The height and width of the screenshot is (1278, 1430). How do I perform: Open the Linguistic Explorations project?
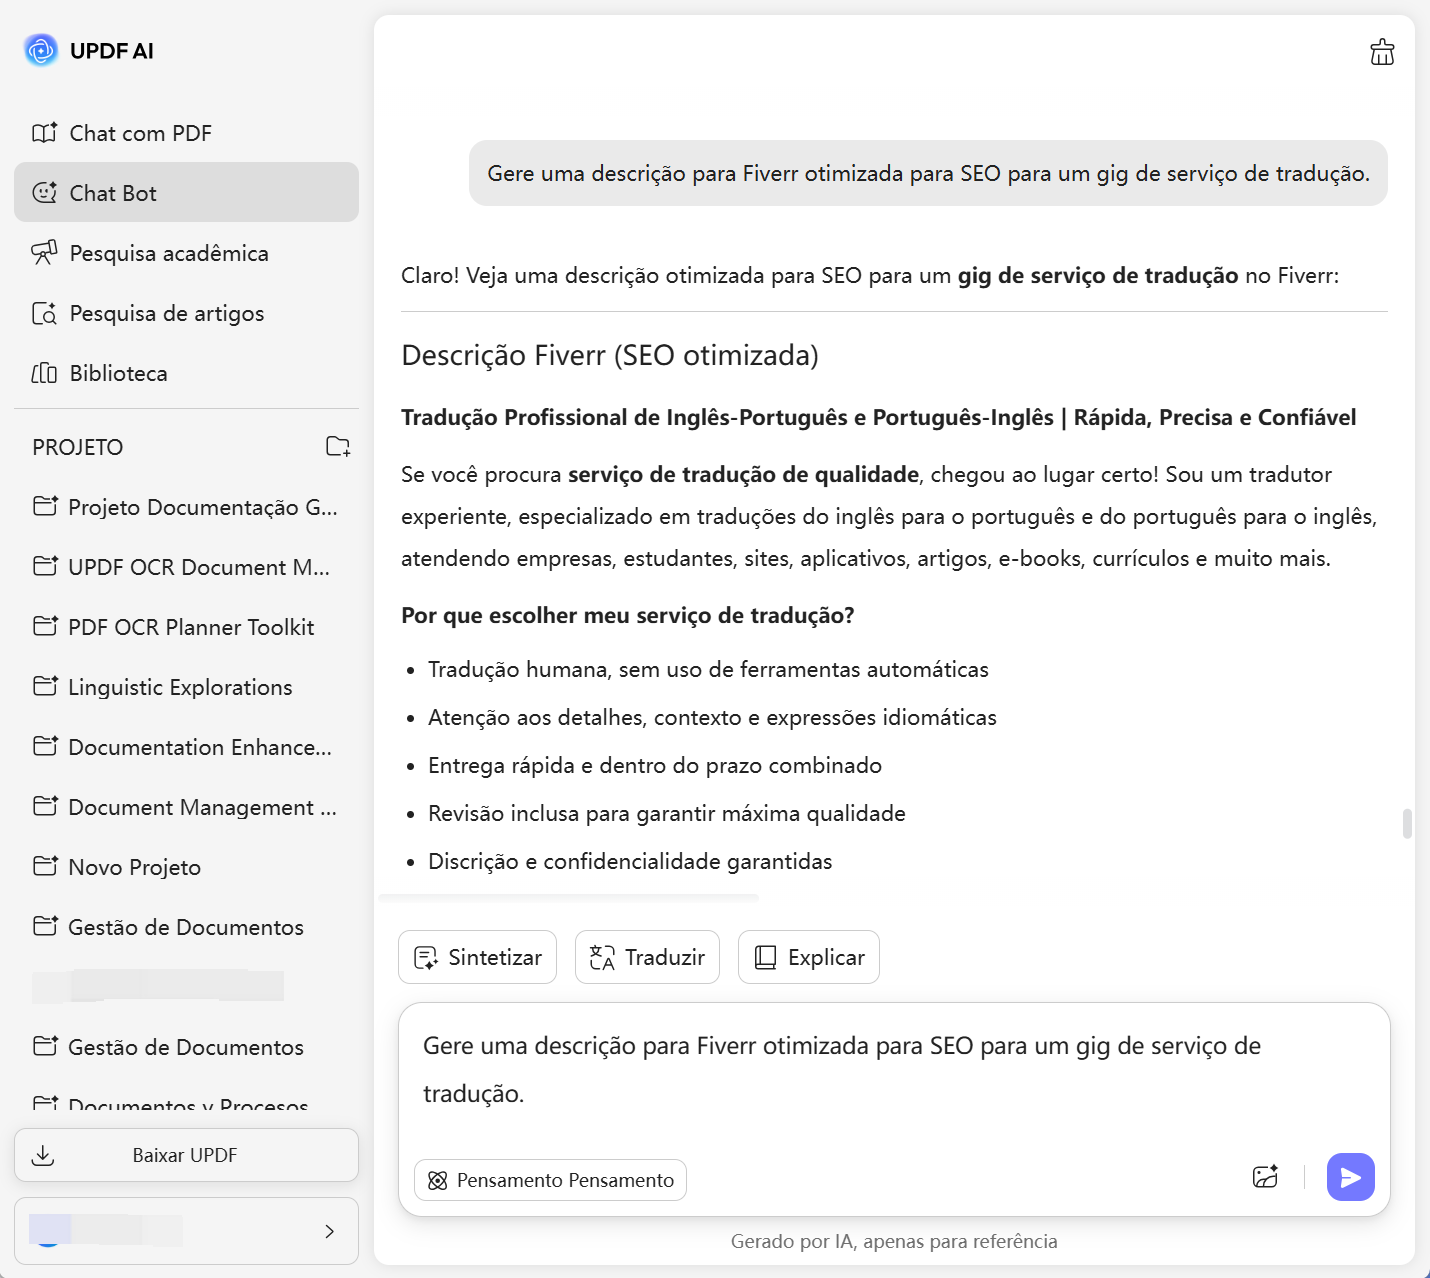coord(180,687)
